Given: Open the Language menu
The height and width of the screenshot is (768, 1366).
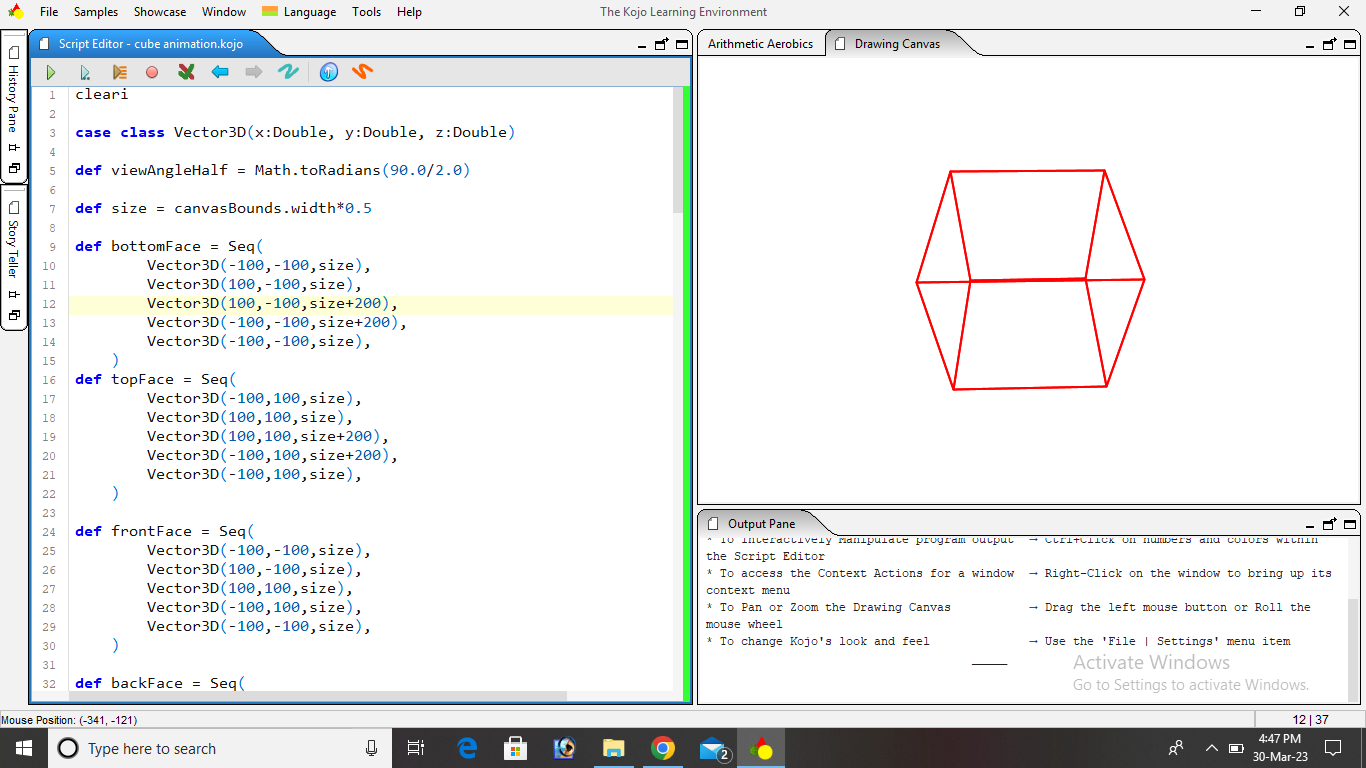Looking at the screenshot, I should point(299,12).
